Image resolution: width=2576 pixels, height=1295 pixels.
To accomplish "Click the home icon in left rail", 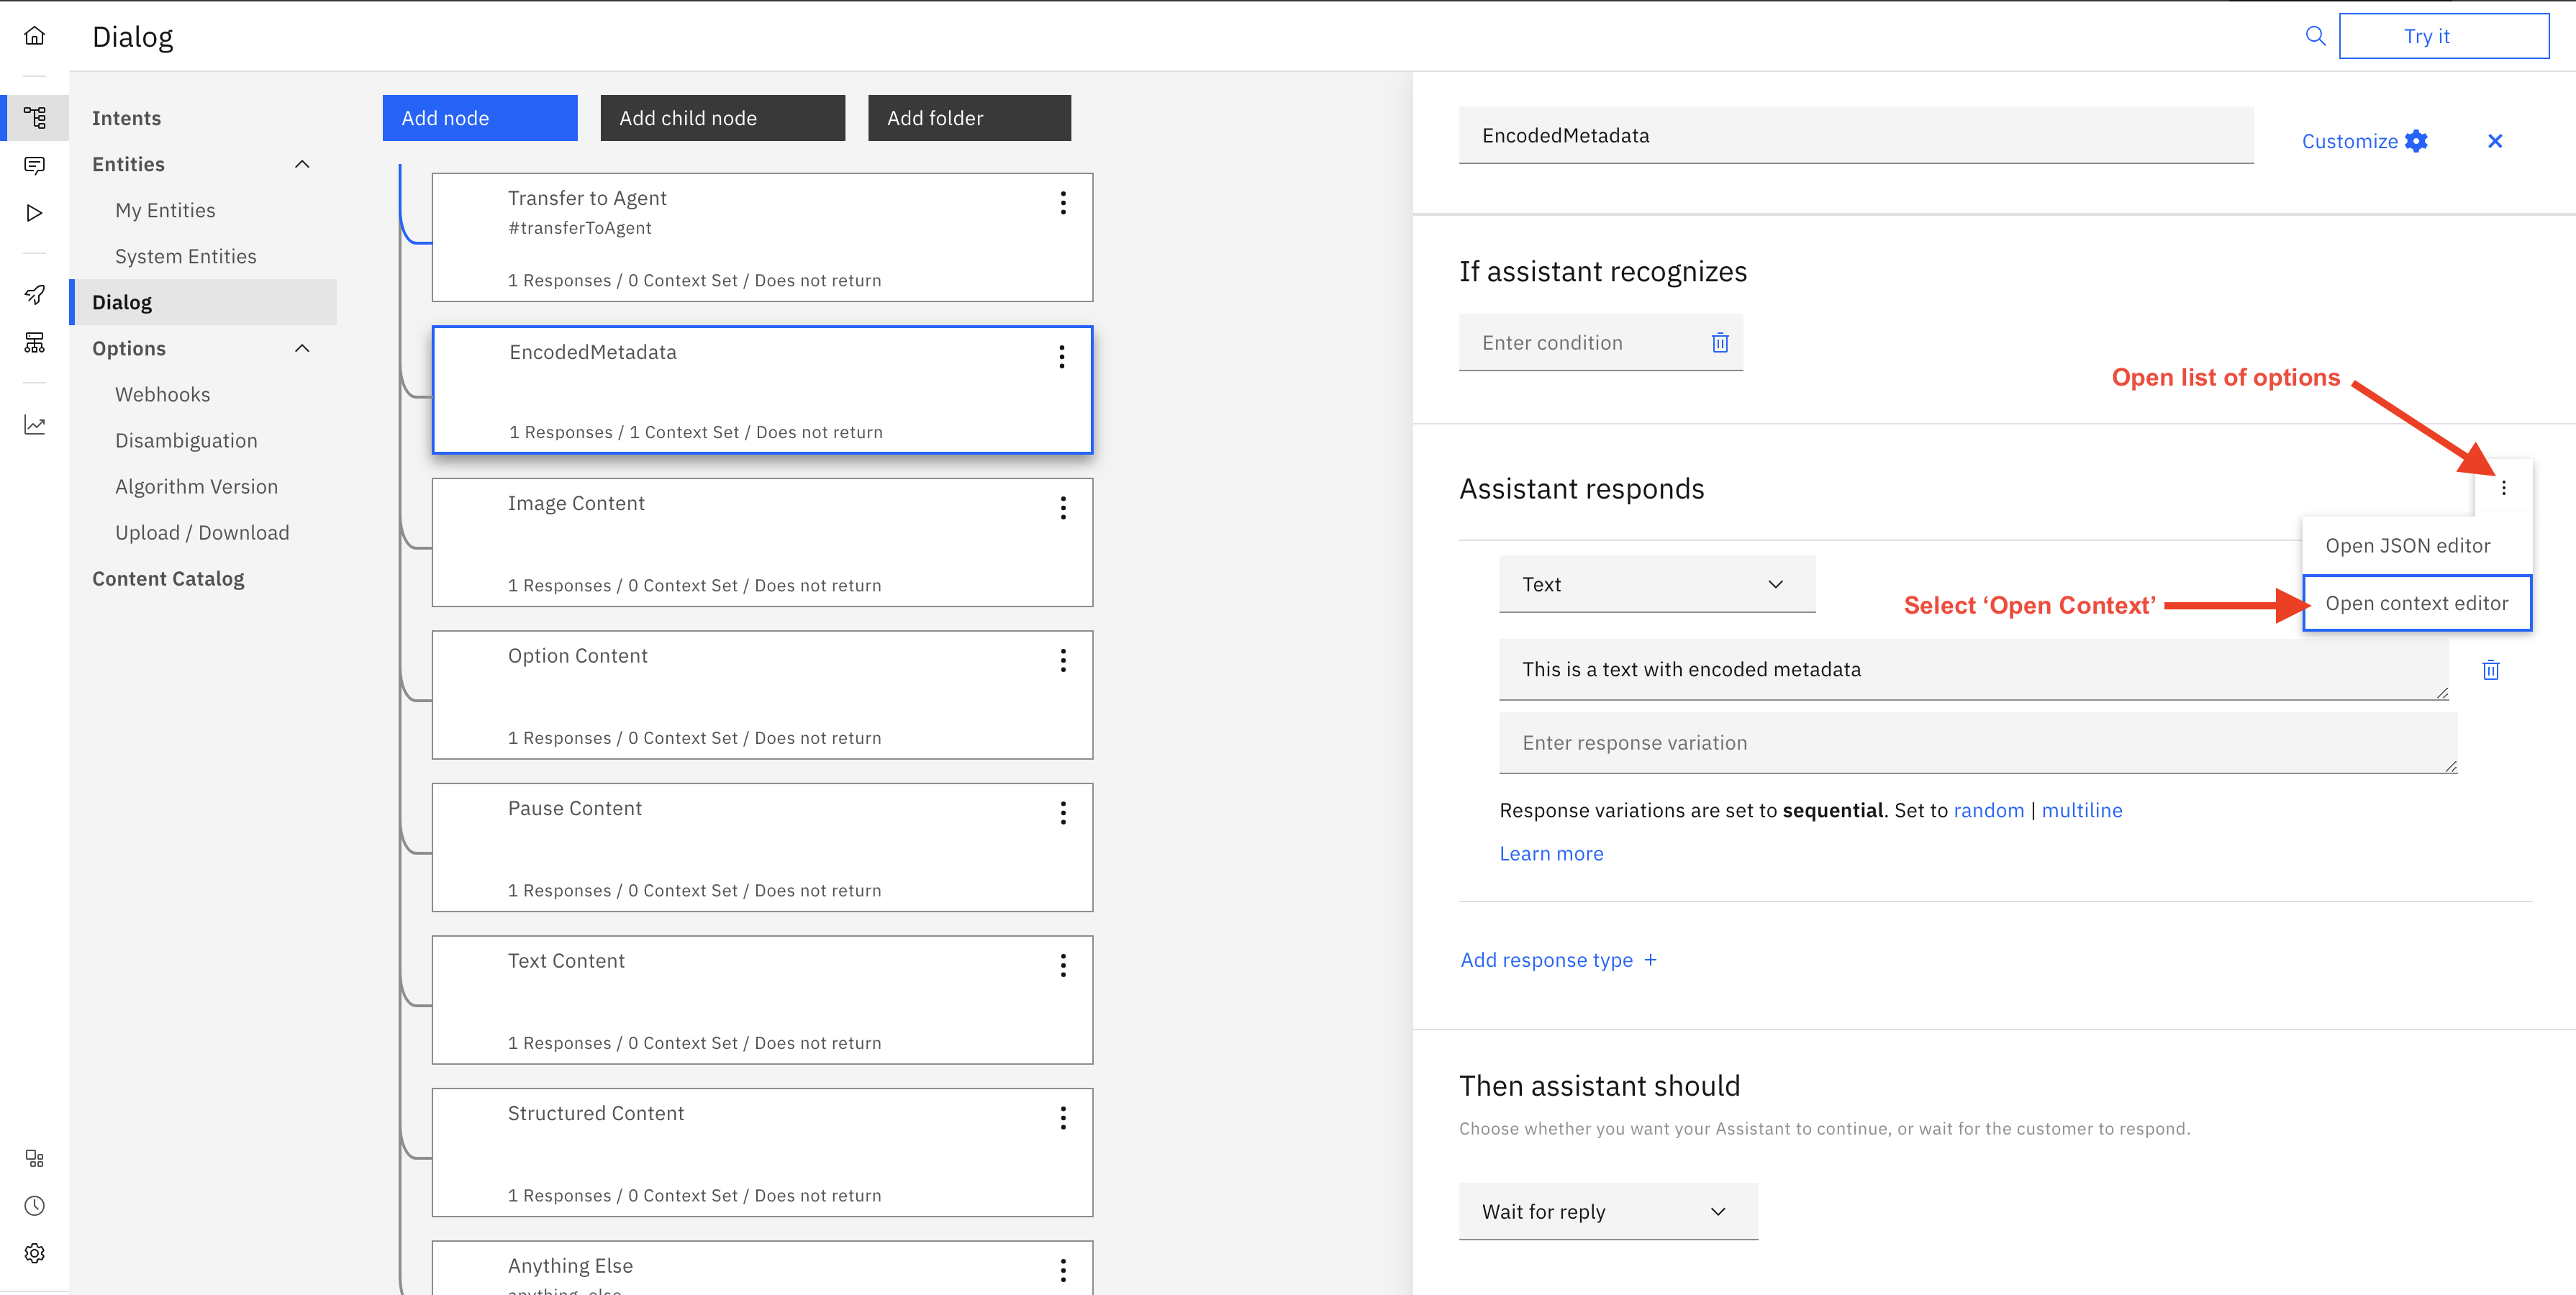I will [x=35, y=36].
